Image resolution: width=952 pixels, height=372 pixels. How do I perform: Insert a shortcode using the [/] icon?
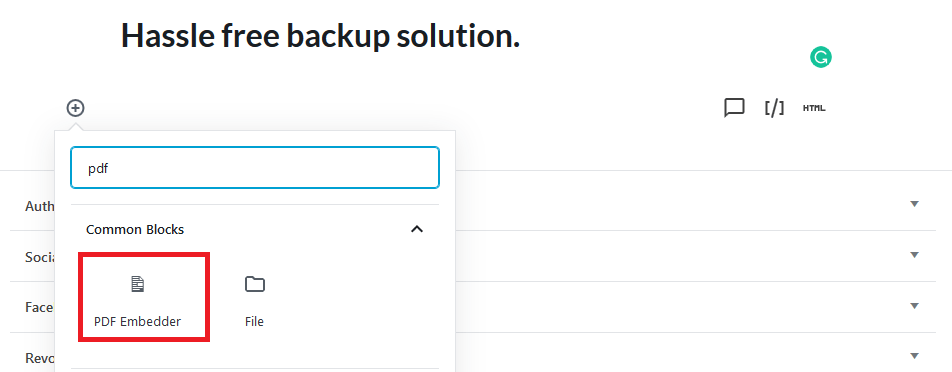(774, 108)
